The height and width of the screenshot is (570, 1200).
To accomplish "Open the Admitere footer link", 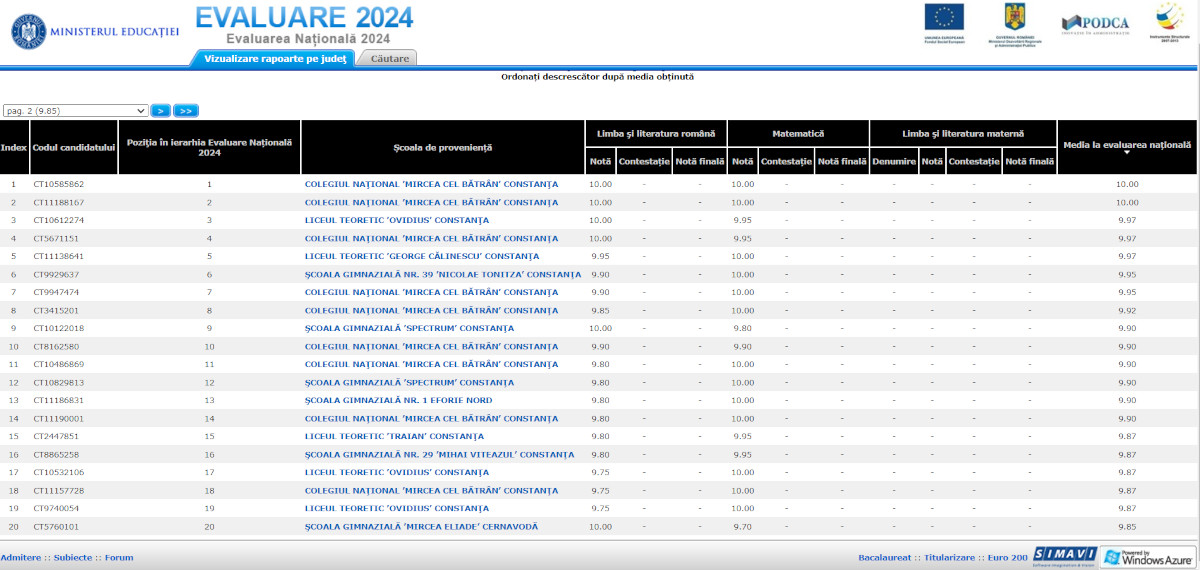I will click(22, 557).
